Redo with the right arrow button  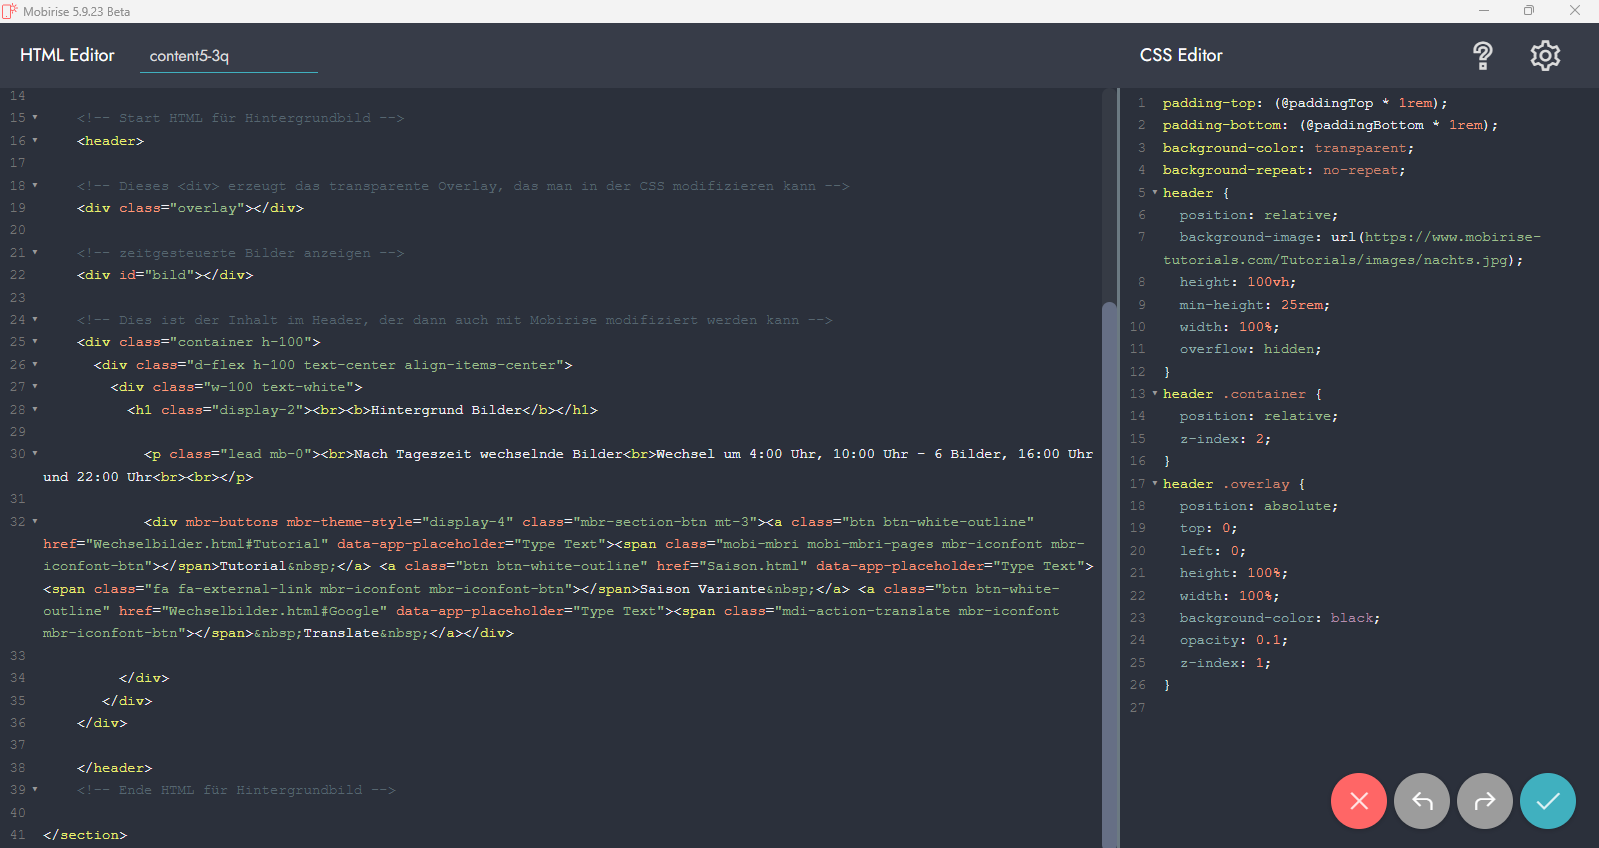pos(1485,801)
